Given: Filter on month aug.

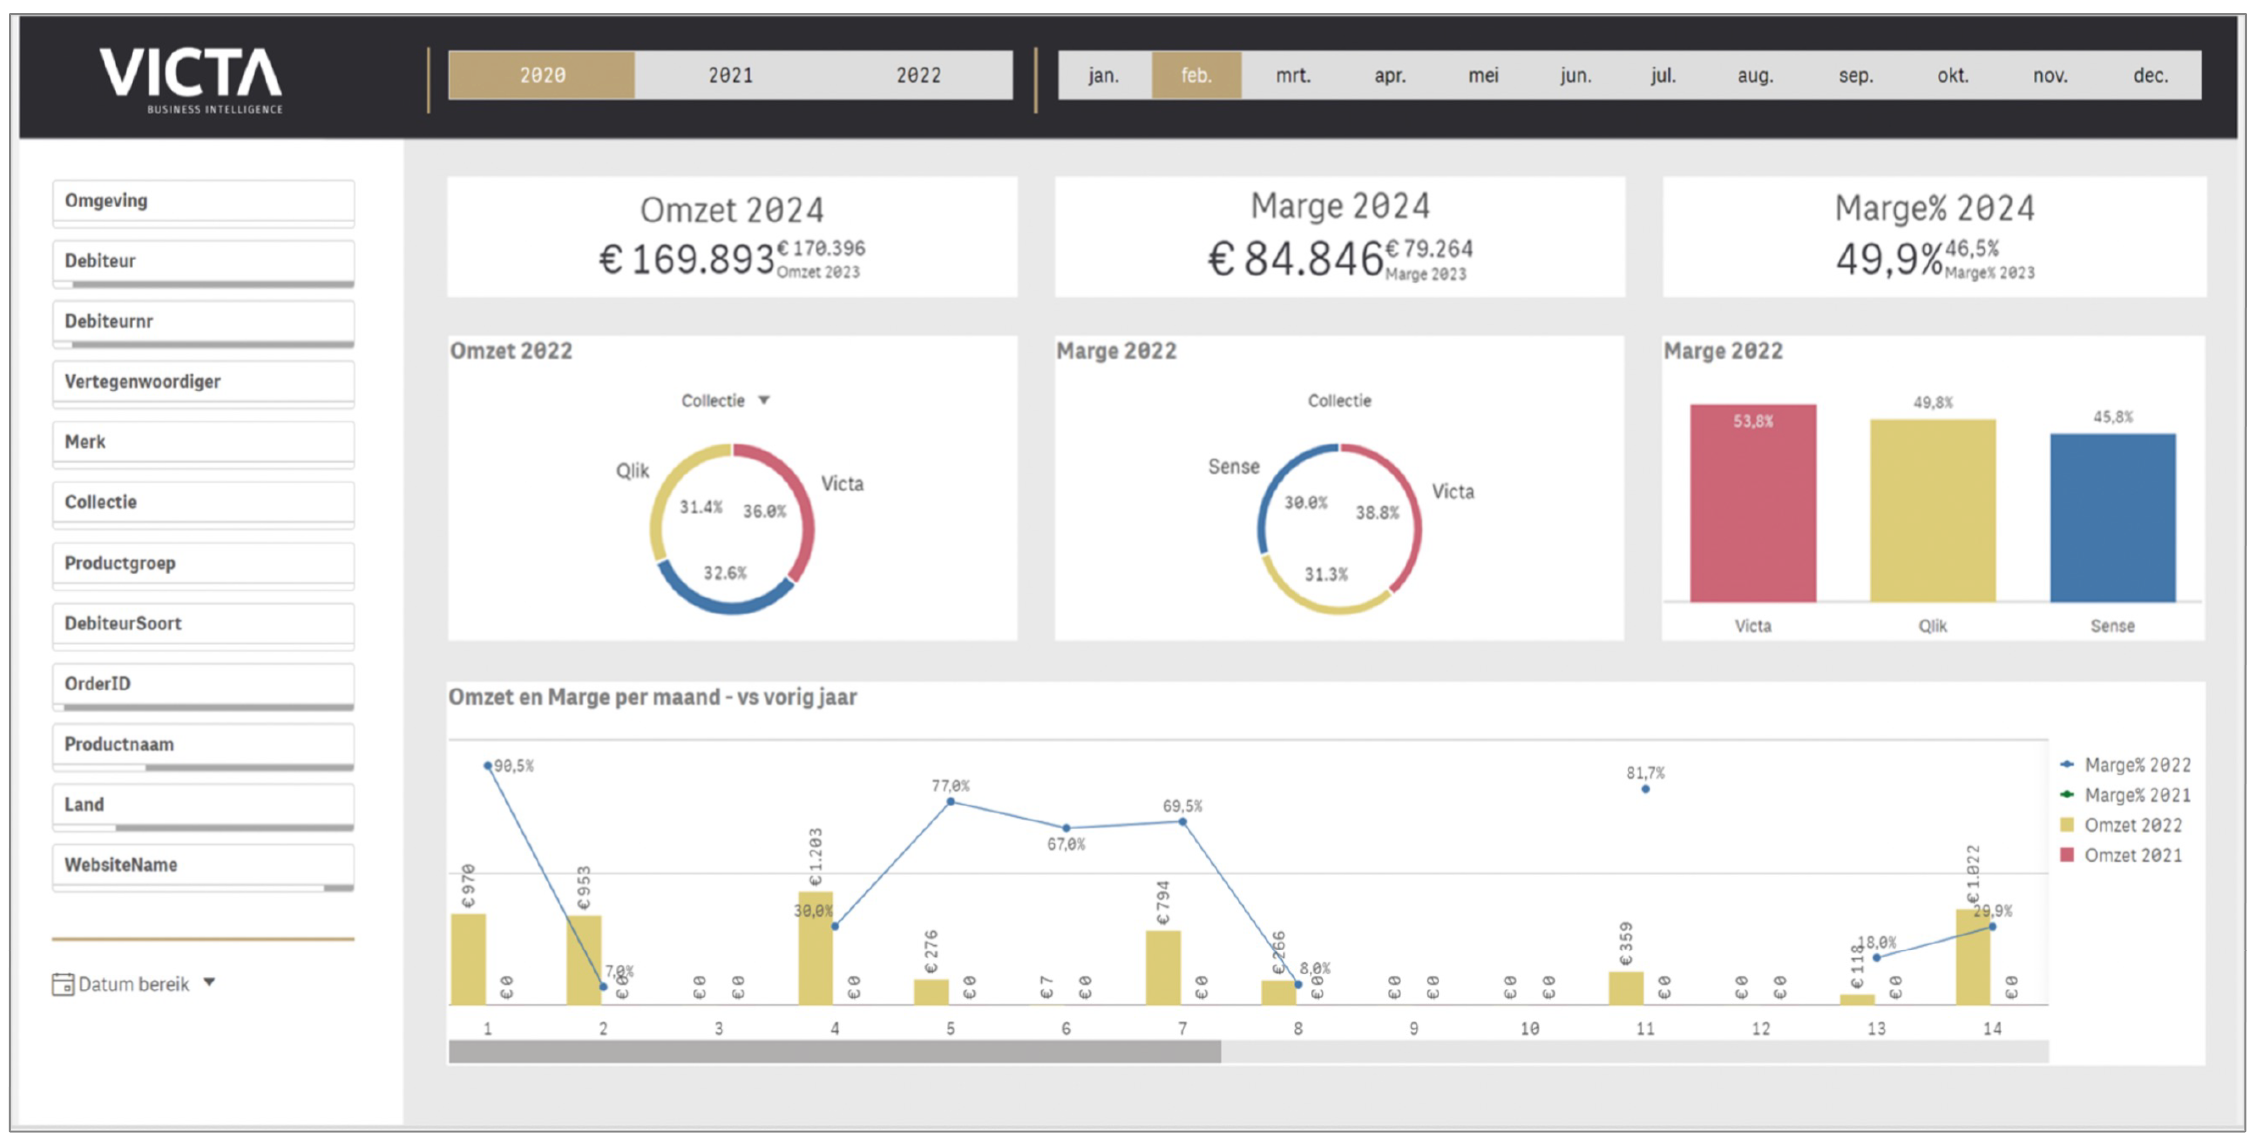Looking at the screenshot, I should [1755, 75].
